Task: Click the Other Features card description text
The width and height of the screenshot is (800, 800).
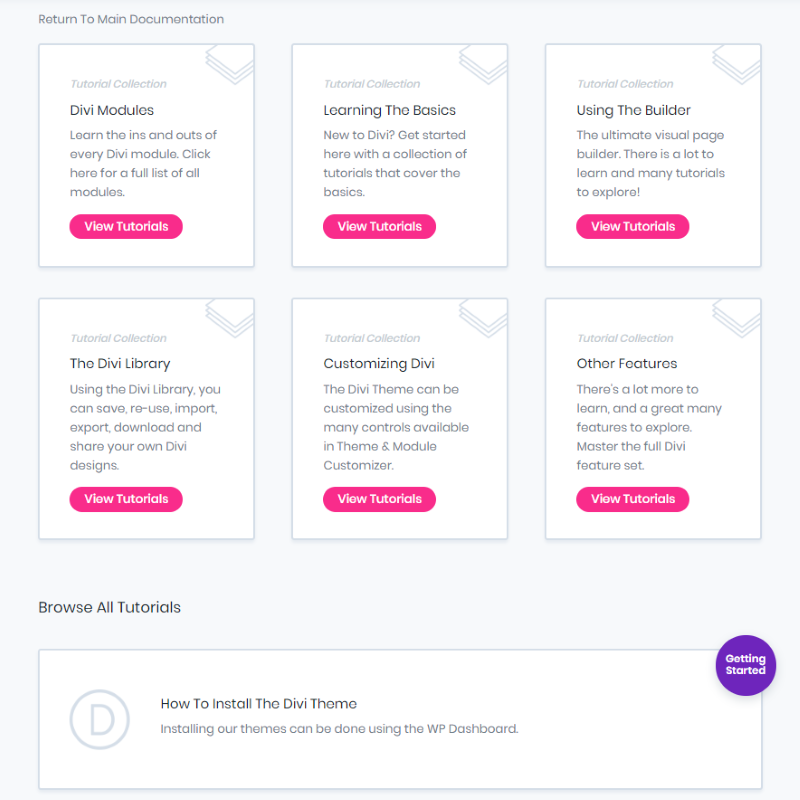Action: pos(649,427)
